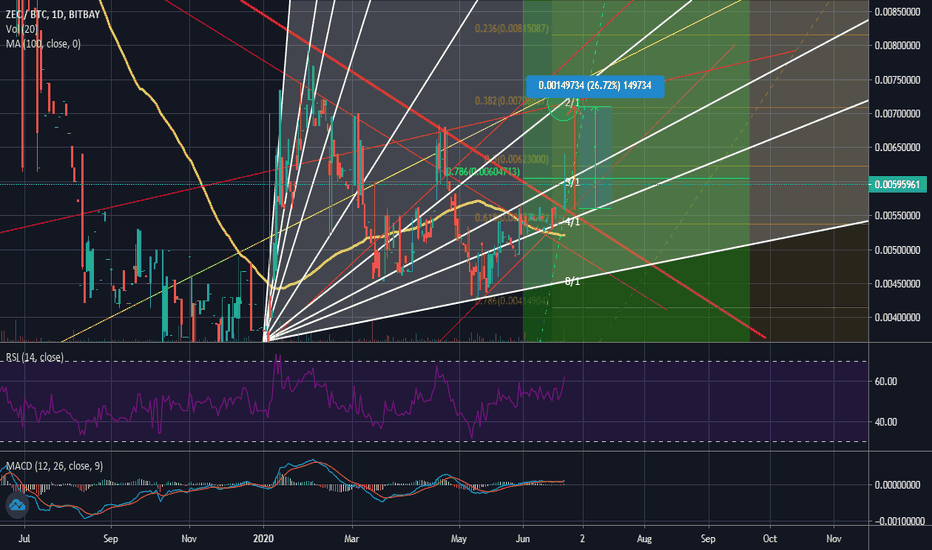Click the RSI 60.00 scale value
The width and height of the screenshot is (932, 550).
[886, 382]
